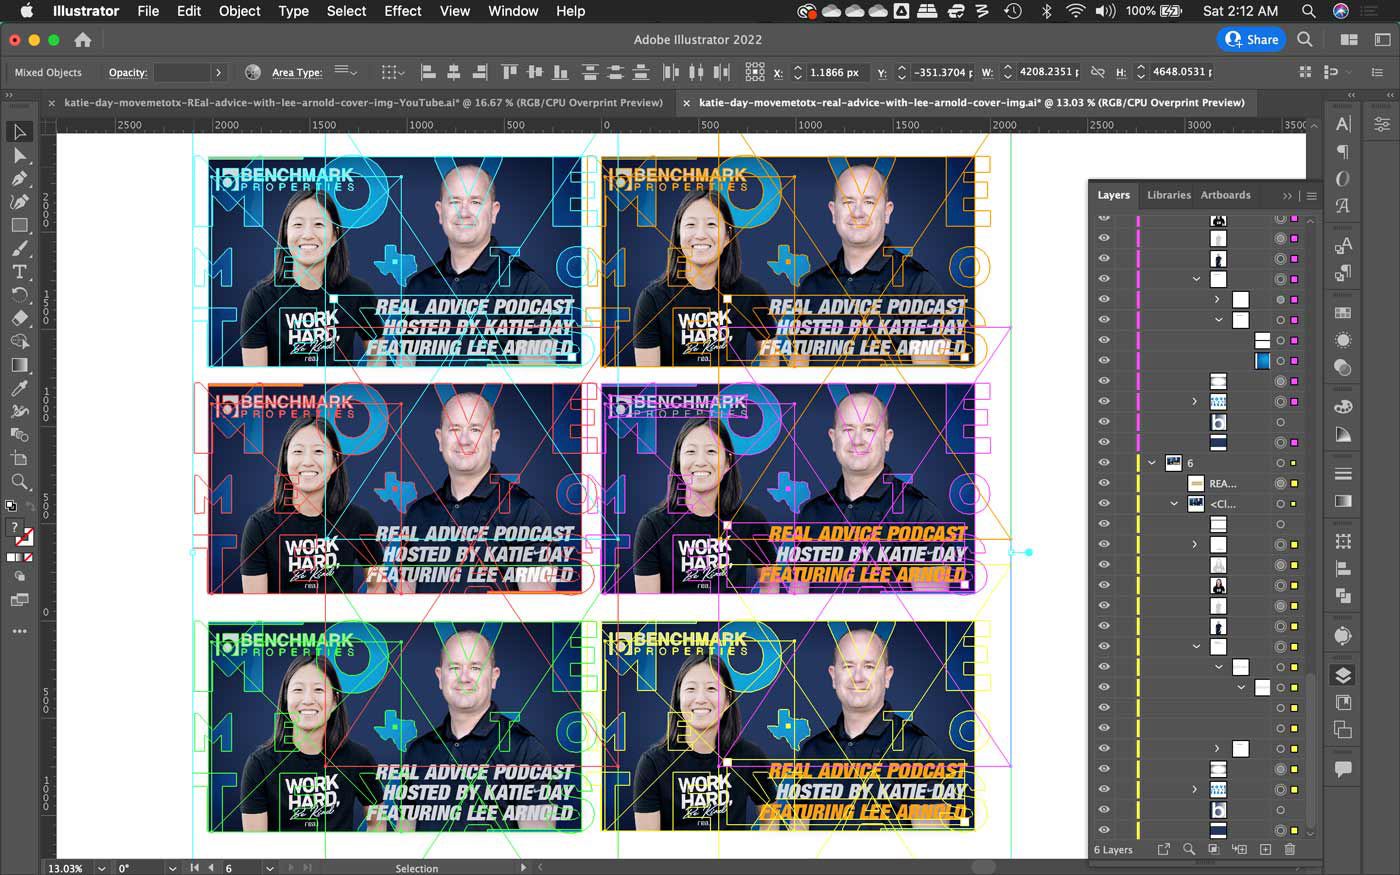
Task: Click Horizontal Align Left icon
Action: pyautogui.click(x=428, y=72)
